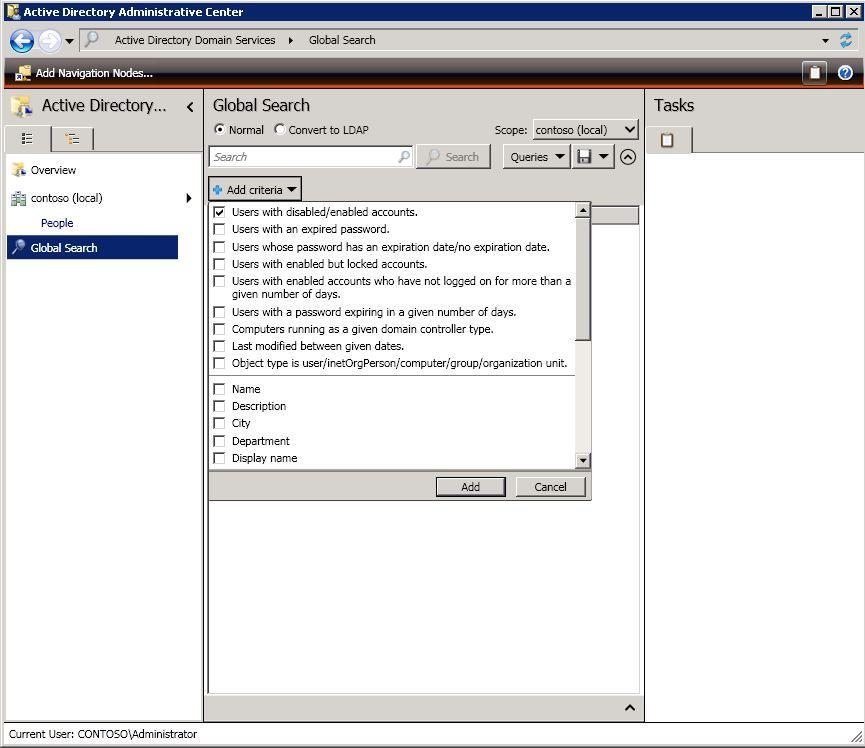Open People node in navigation
The width and height of the screenshot is (865, 748).
pyautogui.click(x=57, y=223)
